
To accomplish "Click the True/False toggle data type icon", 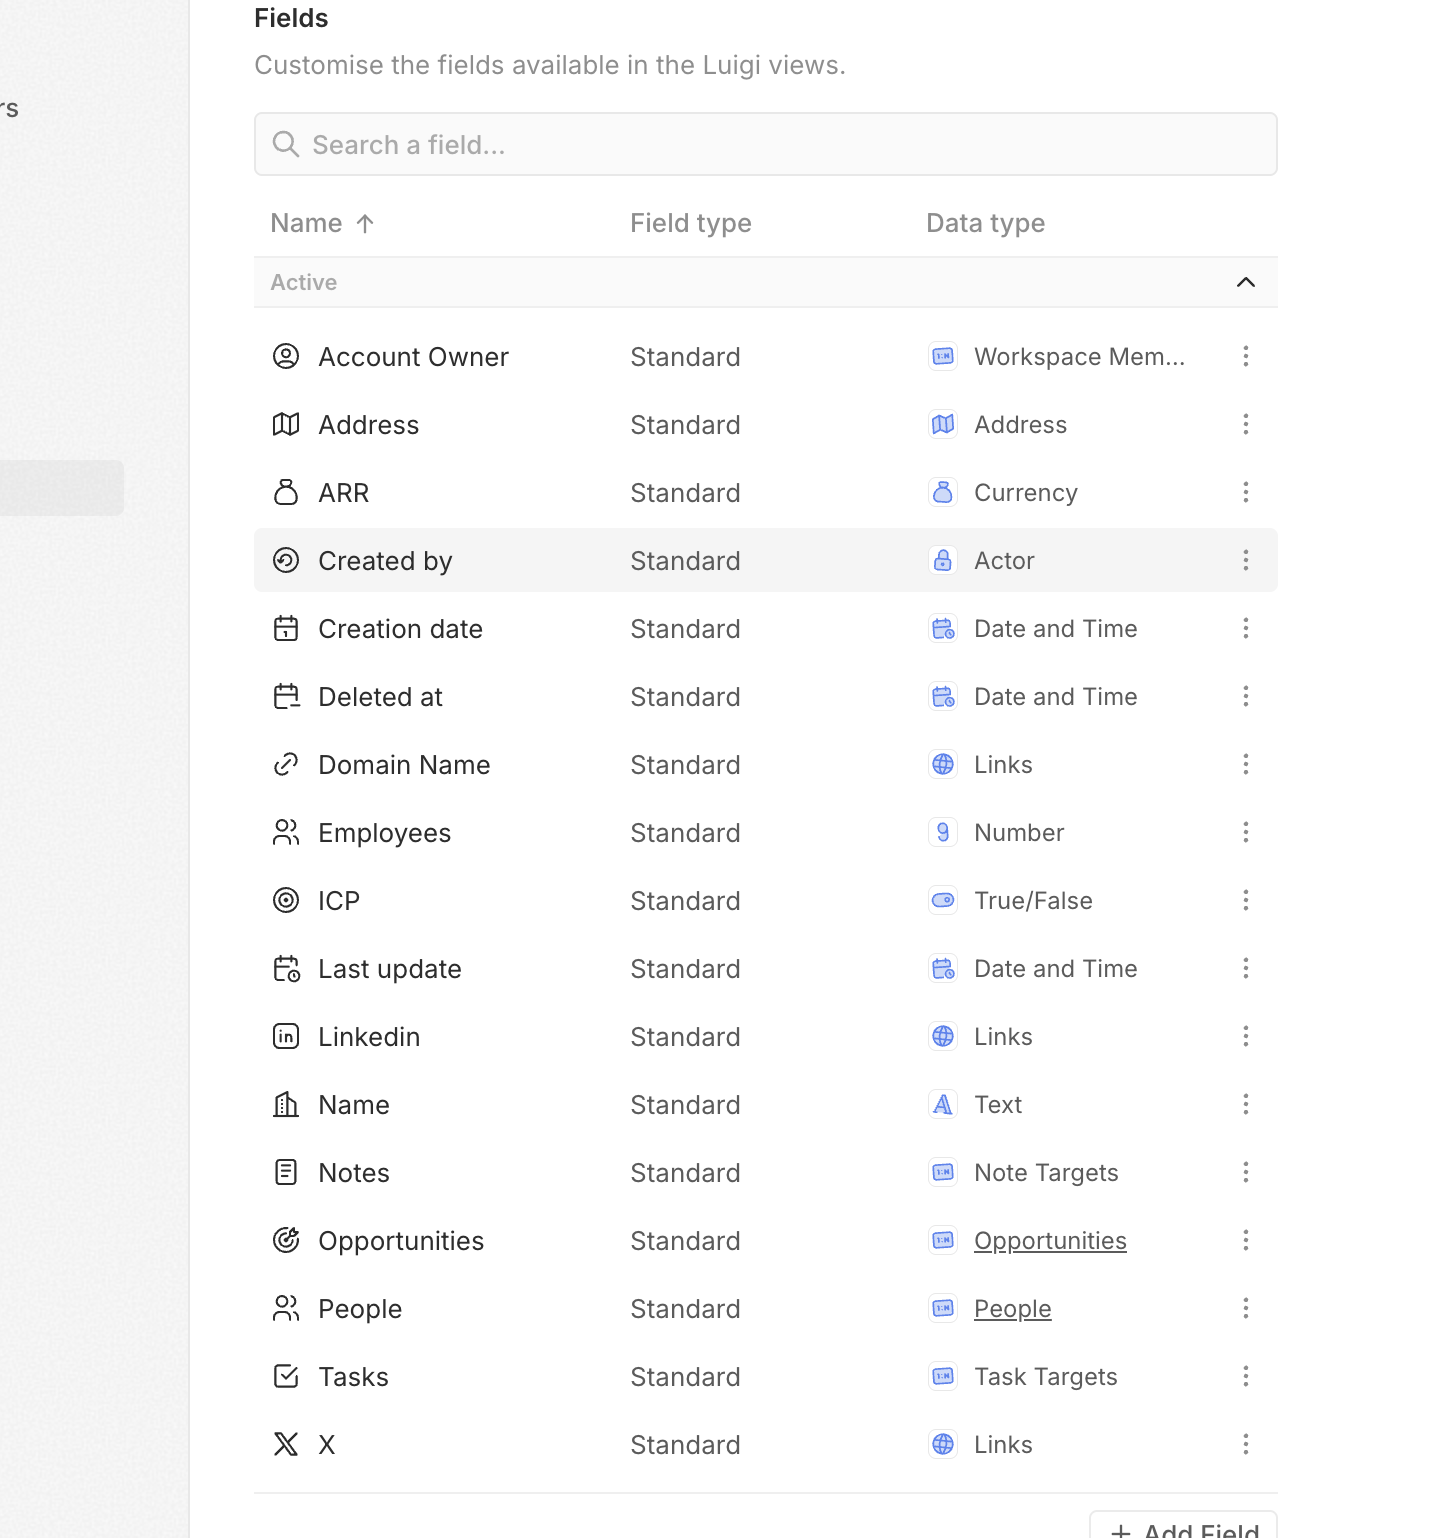I will 943,900.
